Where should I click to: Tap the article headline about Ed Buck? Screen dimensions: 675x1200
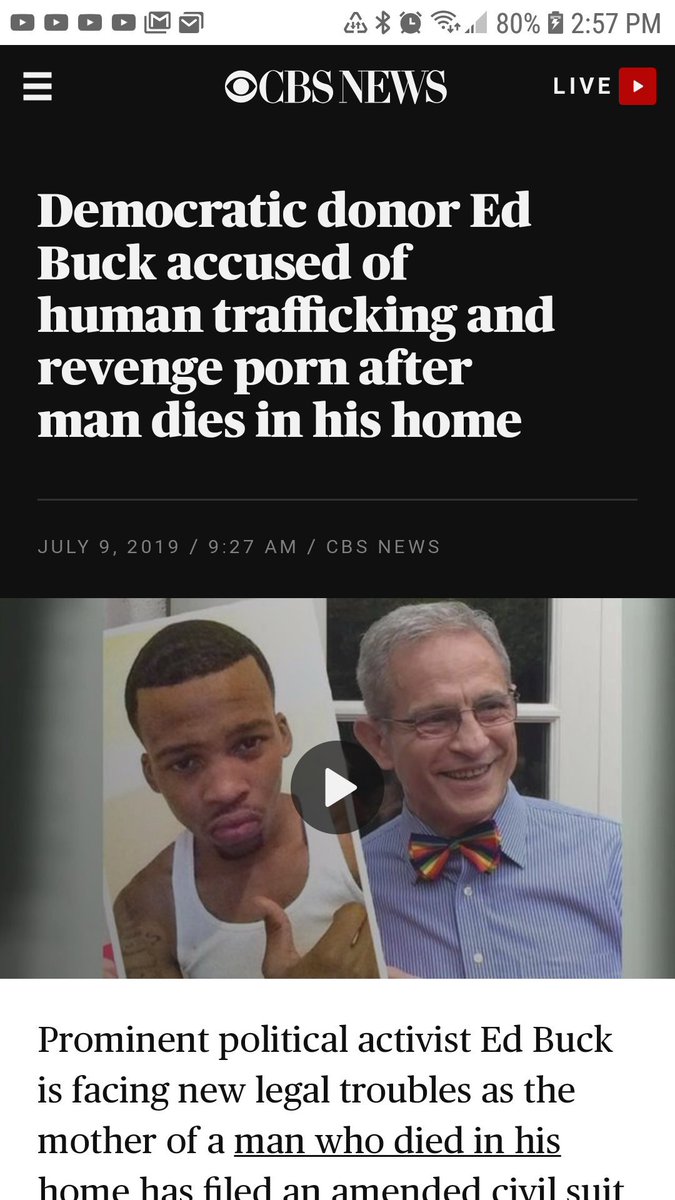(296, 316)
